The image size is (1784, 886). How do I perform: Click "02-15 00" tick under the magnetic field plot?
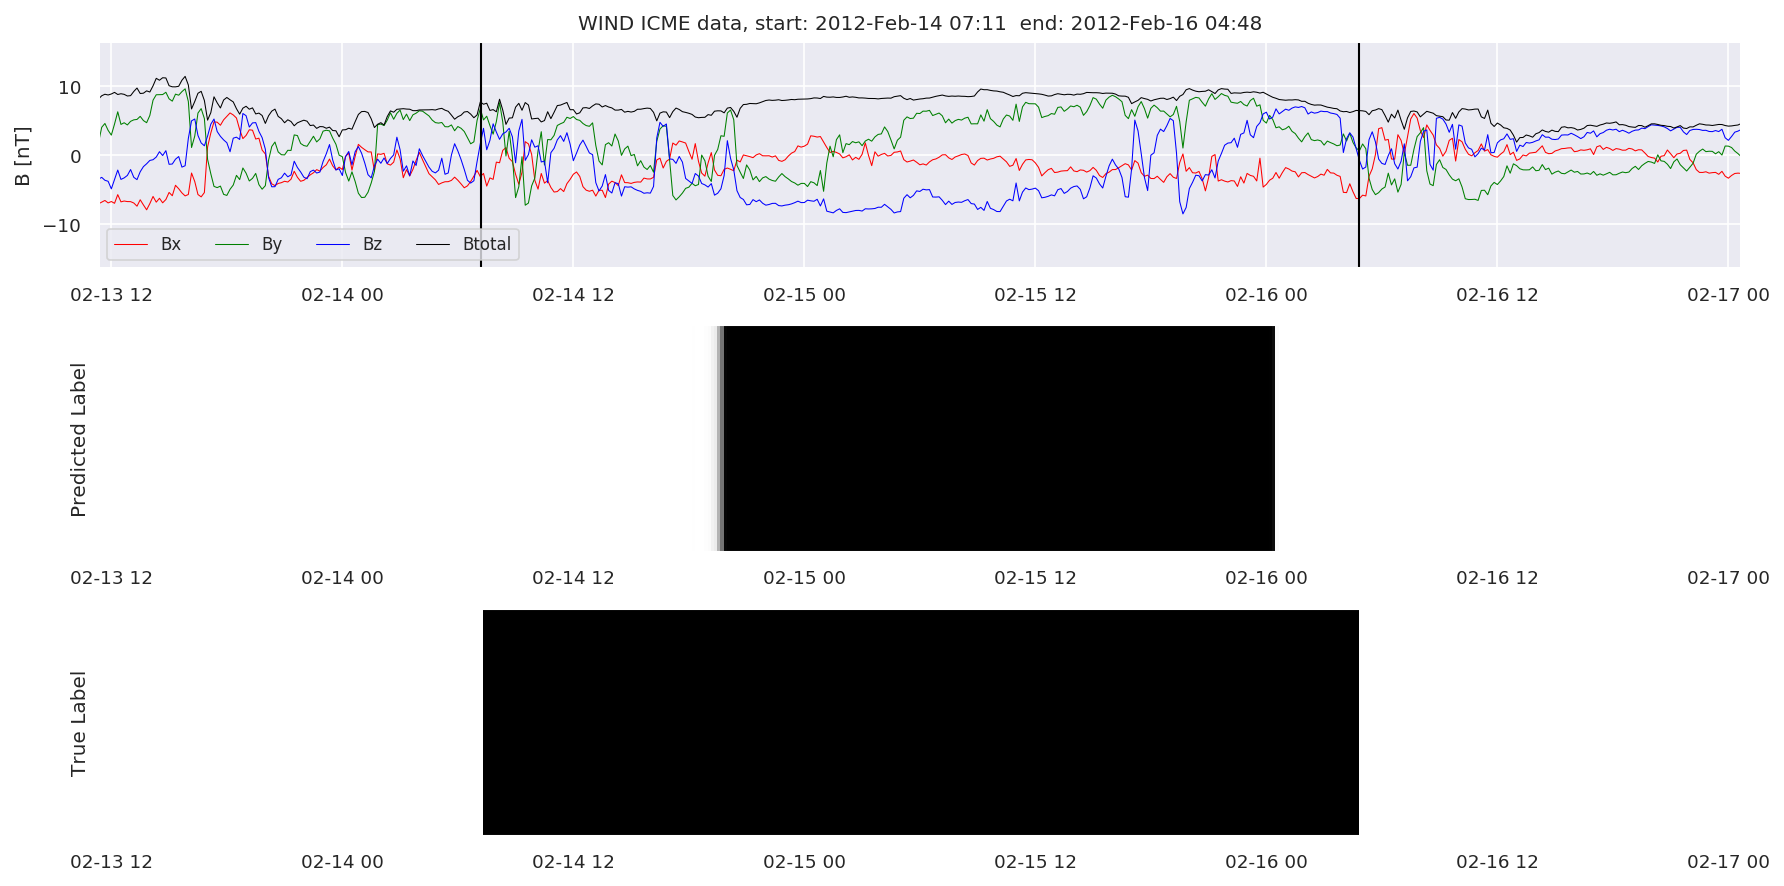coord(804,295)
